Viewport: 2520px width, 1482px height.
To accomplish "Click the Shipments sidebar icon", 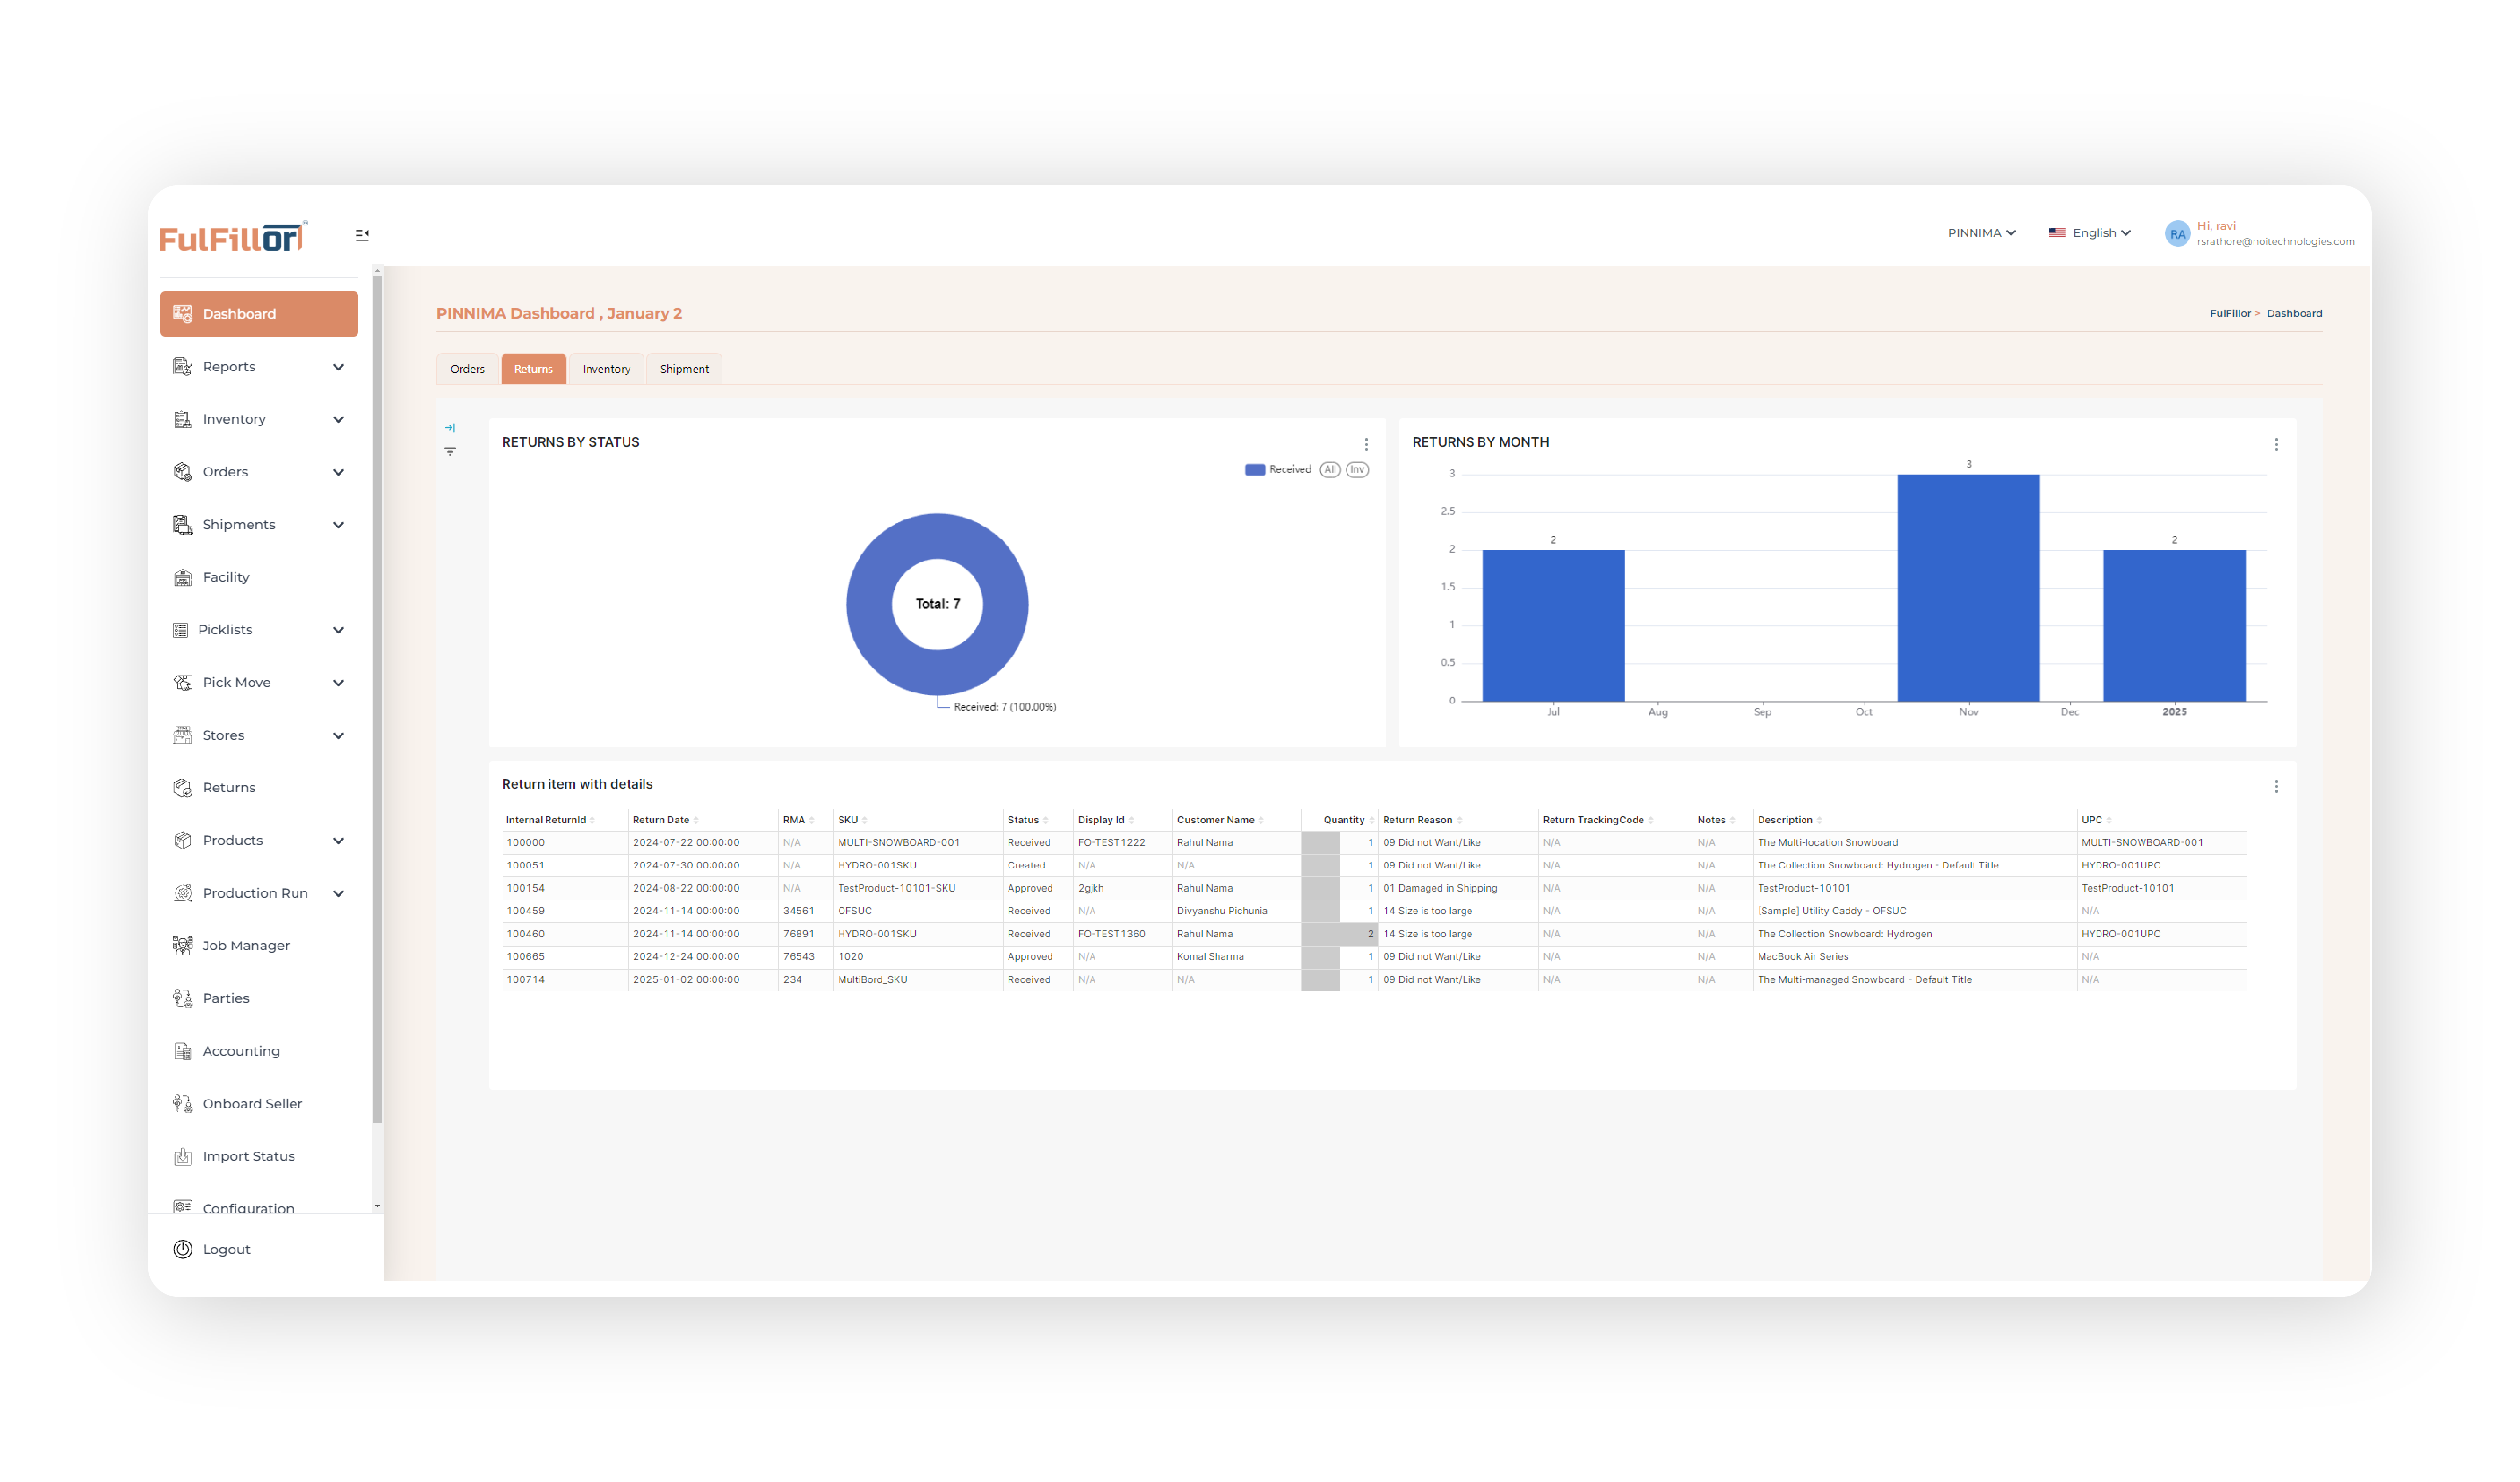I will coord(182,525).
